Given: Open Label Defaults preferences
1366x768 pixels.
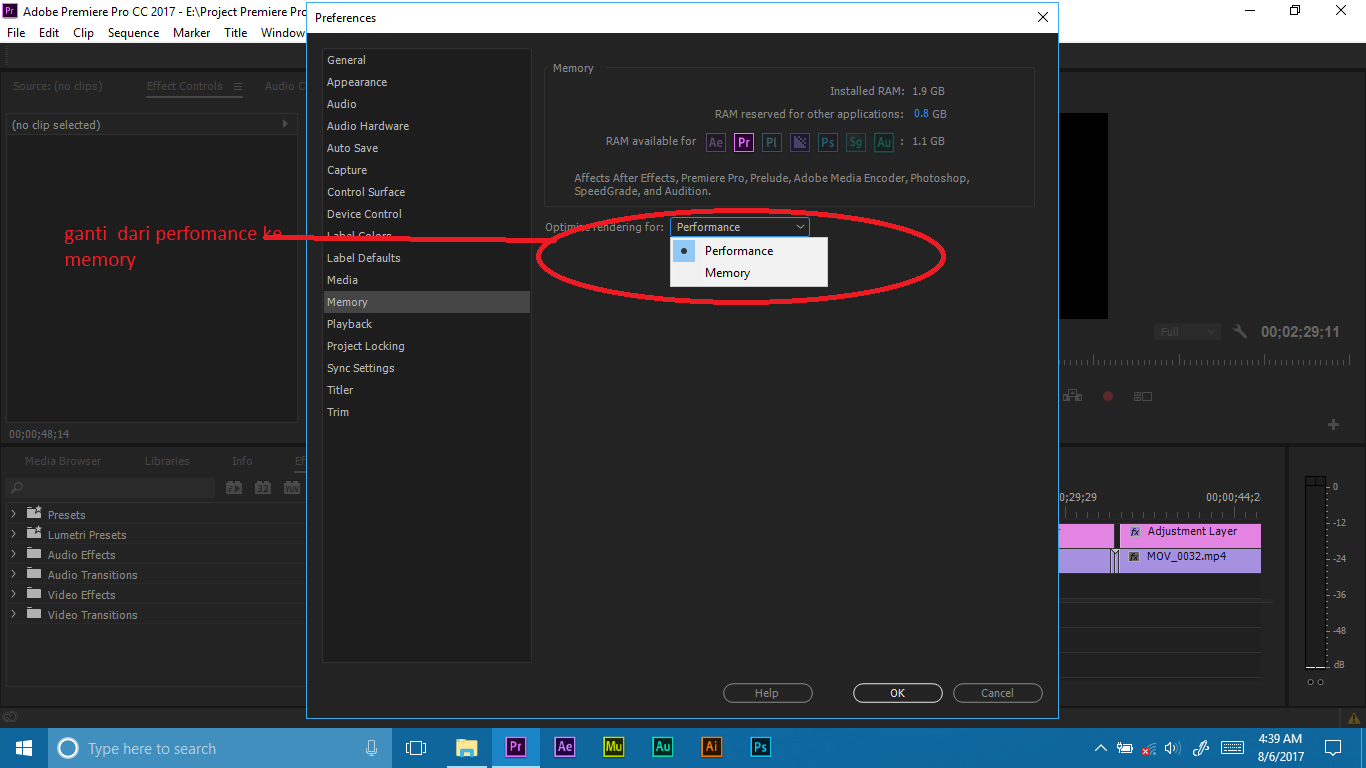Looking at the screenshot, I should click(427, 258).
